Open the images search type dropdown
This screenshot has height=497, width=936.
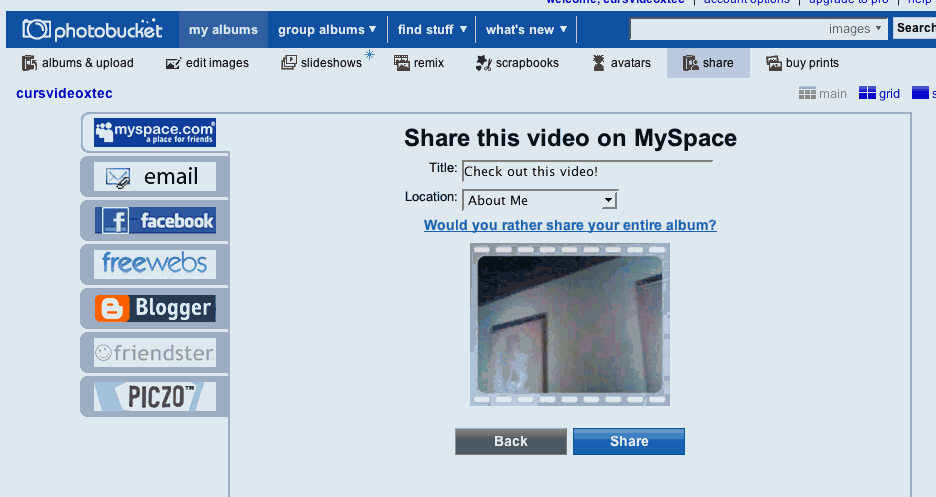tap(855, 29)
